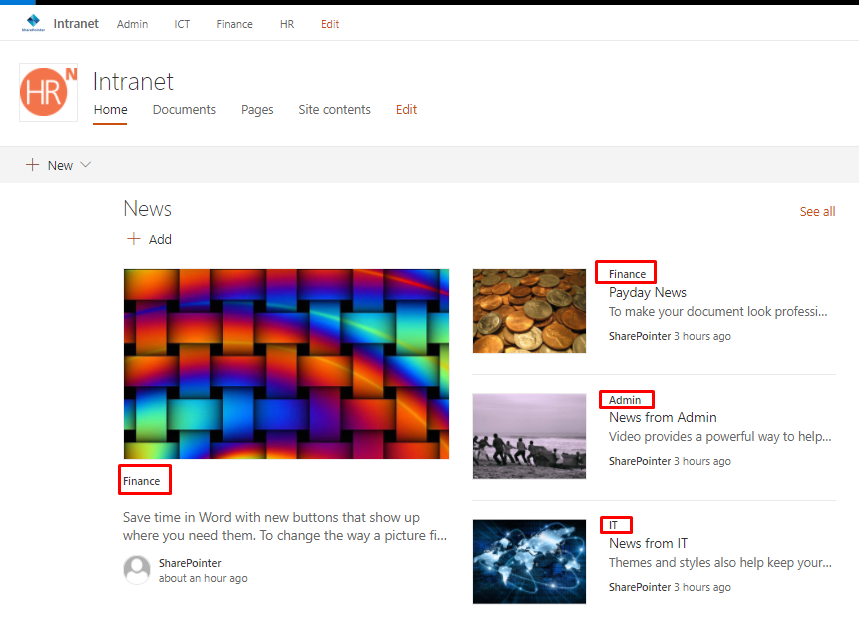The image size is (859, 620).
Task: Click the Intranet site title
Action: (133, 82)
